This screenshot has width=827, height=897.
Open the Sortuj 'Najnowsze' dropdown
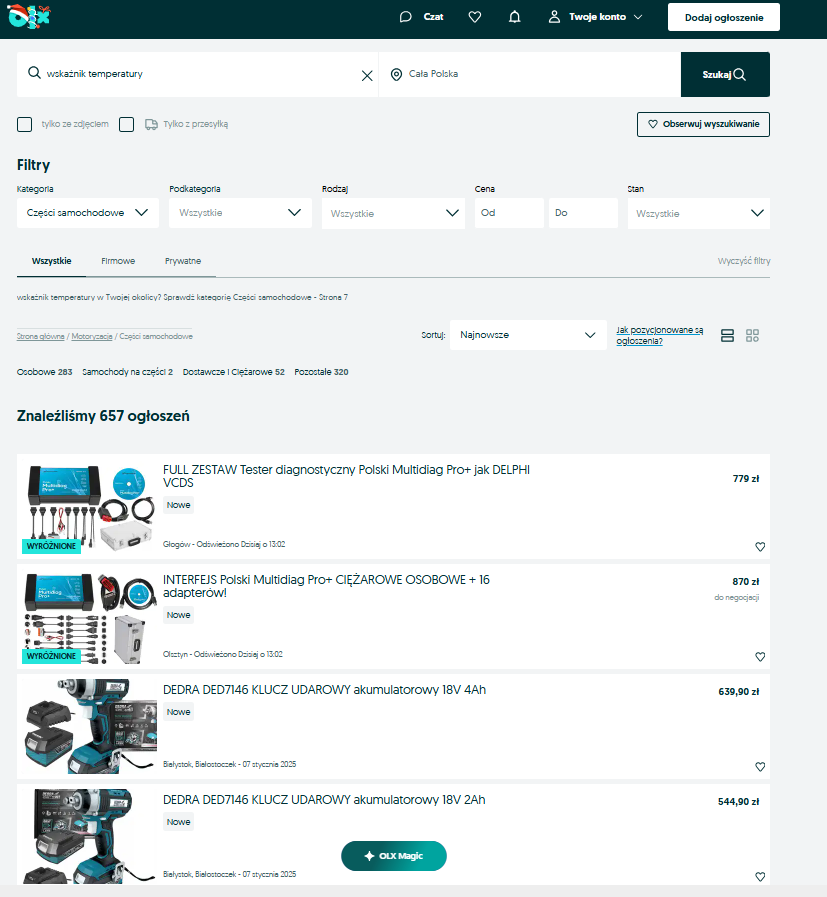click(527, 335)
